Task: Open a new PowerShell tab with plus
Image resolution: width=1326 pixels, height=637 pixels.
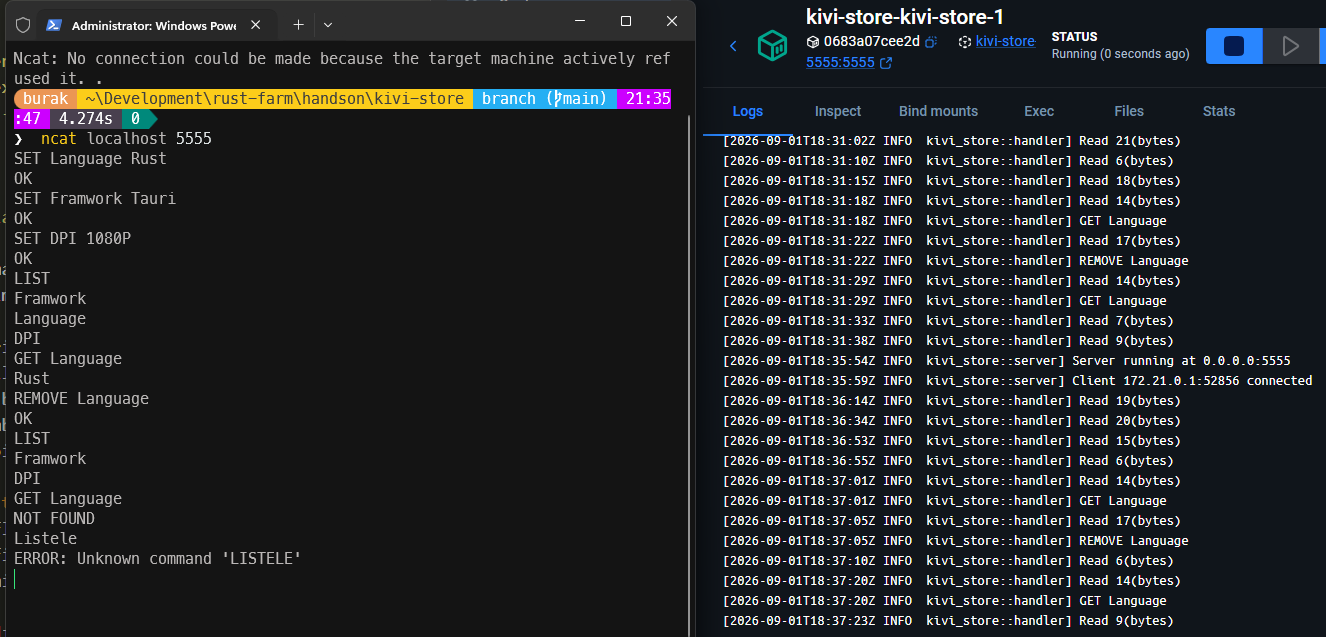Action: pos(298,23)
